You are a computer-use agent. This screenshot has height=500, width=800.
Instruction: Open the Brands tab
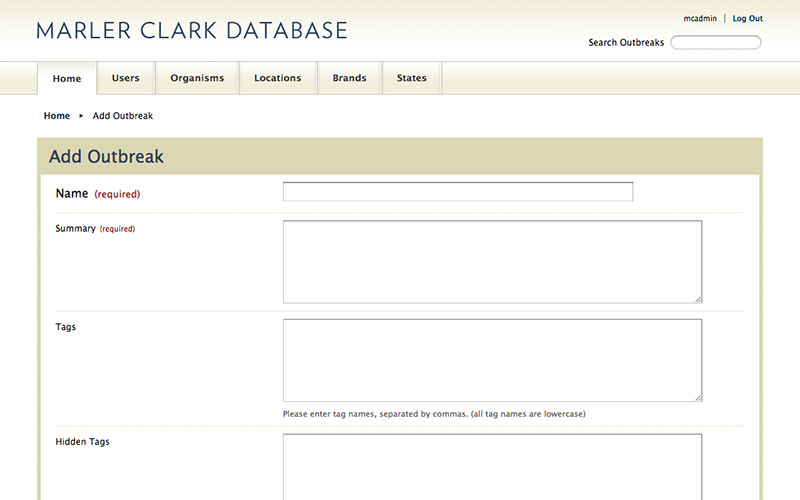pyautogui.click(x=349, y=78)
